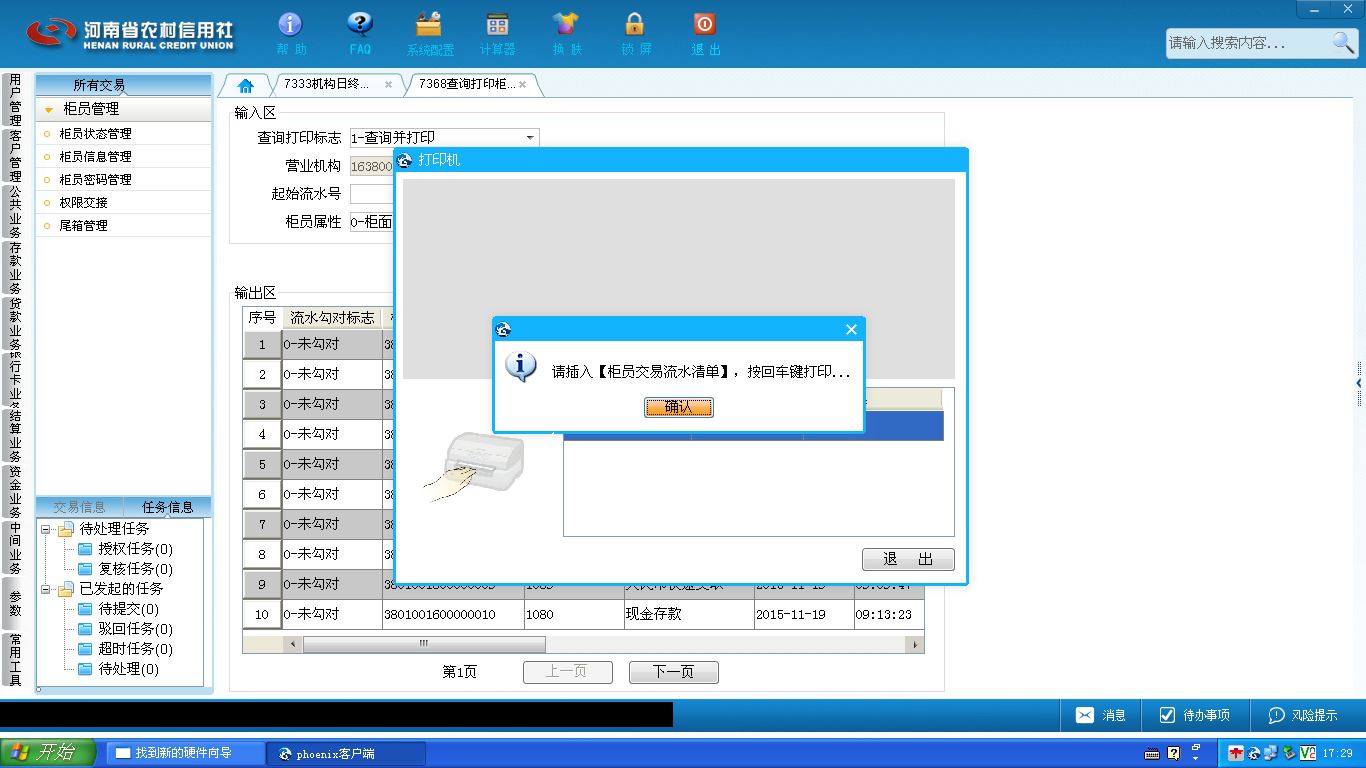
Task: Switch to the 任务信息 tab
Action: (167, 507)
